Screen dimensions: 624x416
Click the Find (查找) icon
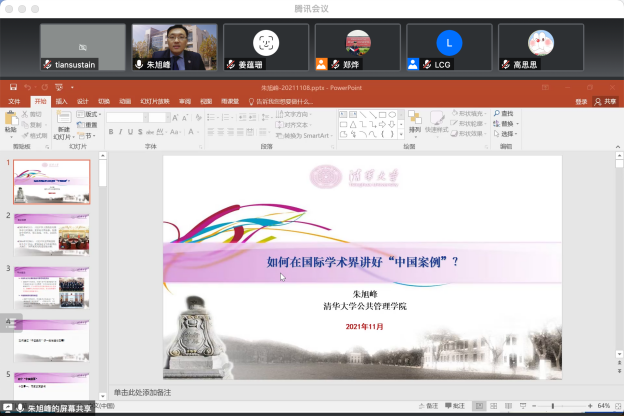tap(507, 114)
